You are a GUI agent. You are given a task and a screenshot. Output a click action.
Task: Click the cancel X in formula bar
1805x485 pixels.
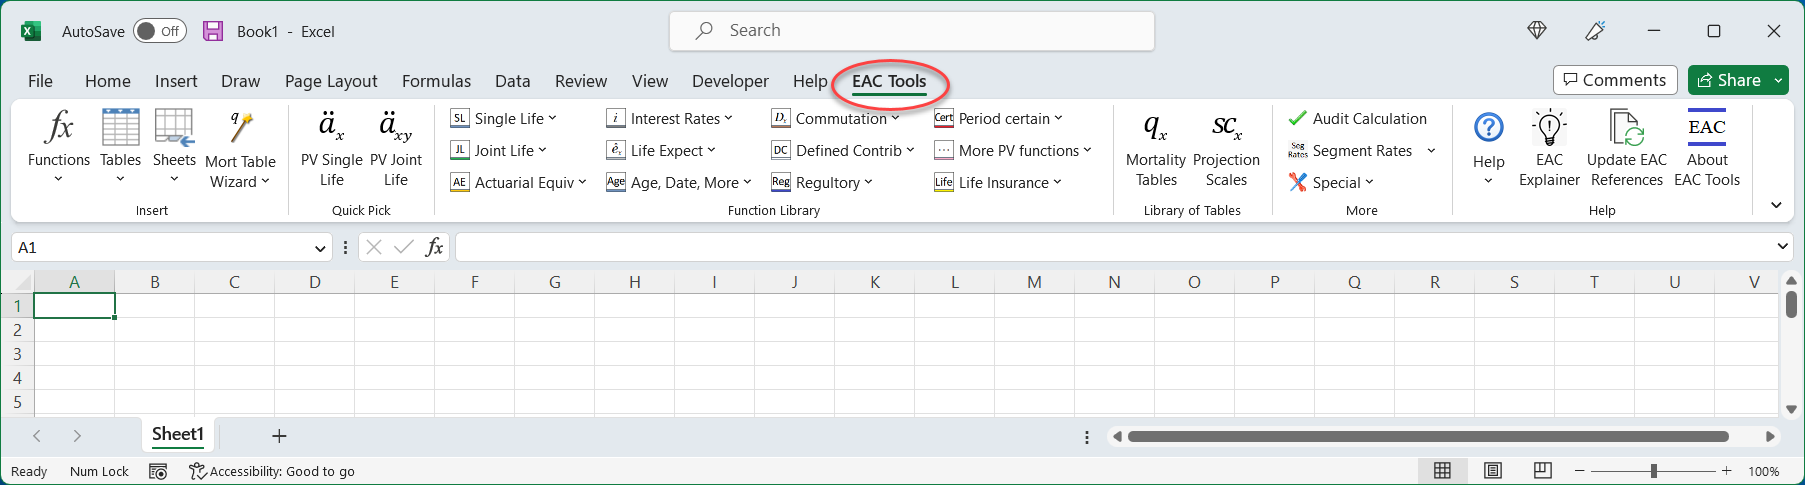(x=374, y=247)
